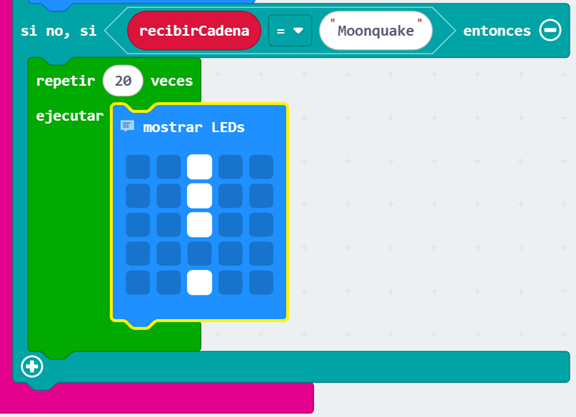Turn on the bottom-left corner LED
Image resolution: width=576 pixels, height=417 pixels.
138,283
